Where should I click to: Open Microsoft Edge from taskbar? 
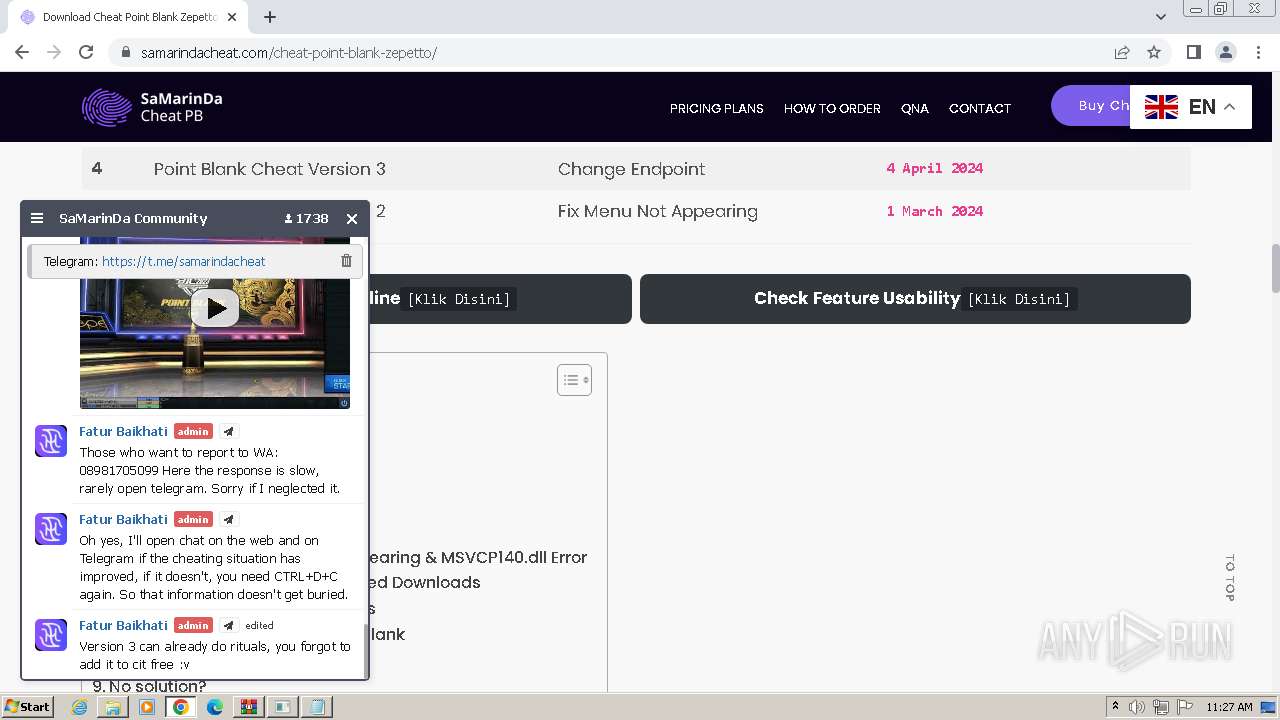[215, 707]
